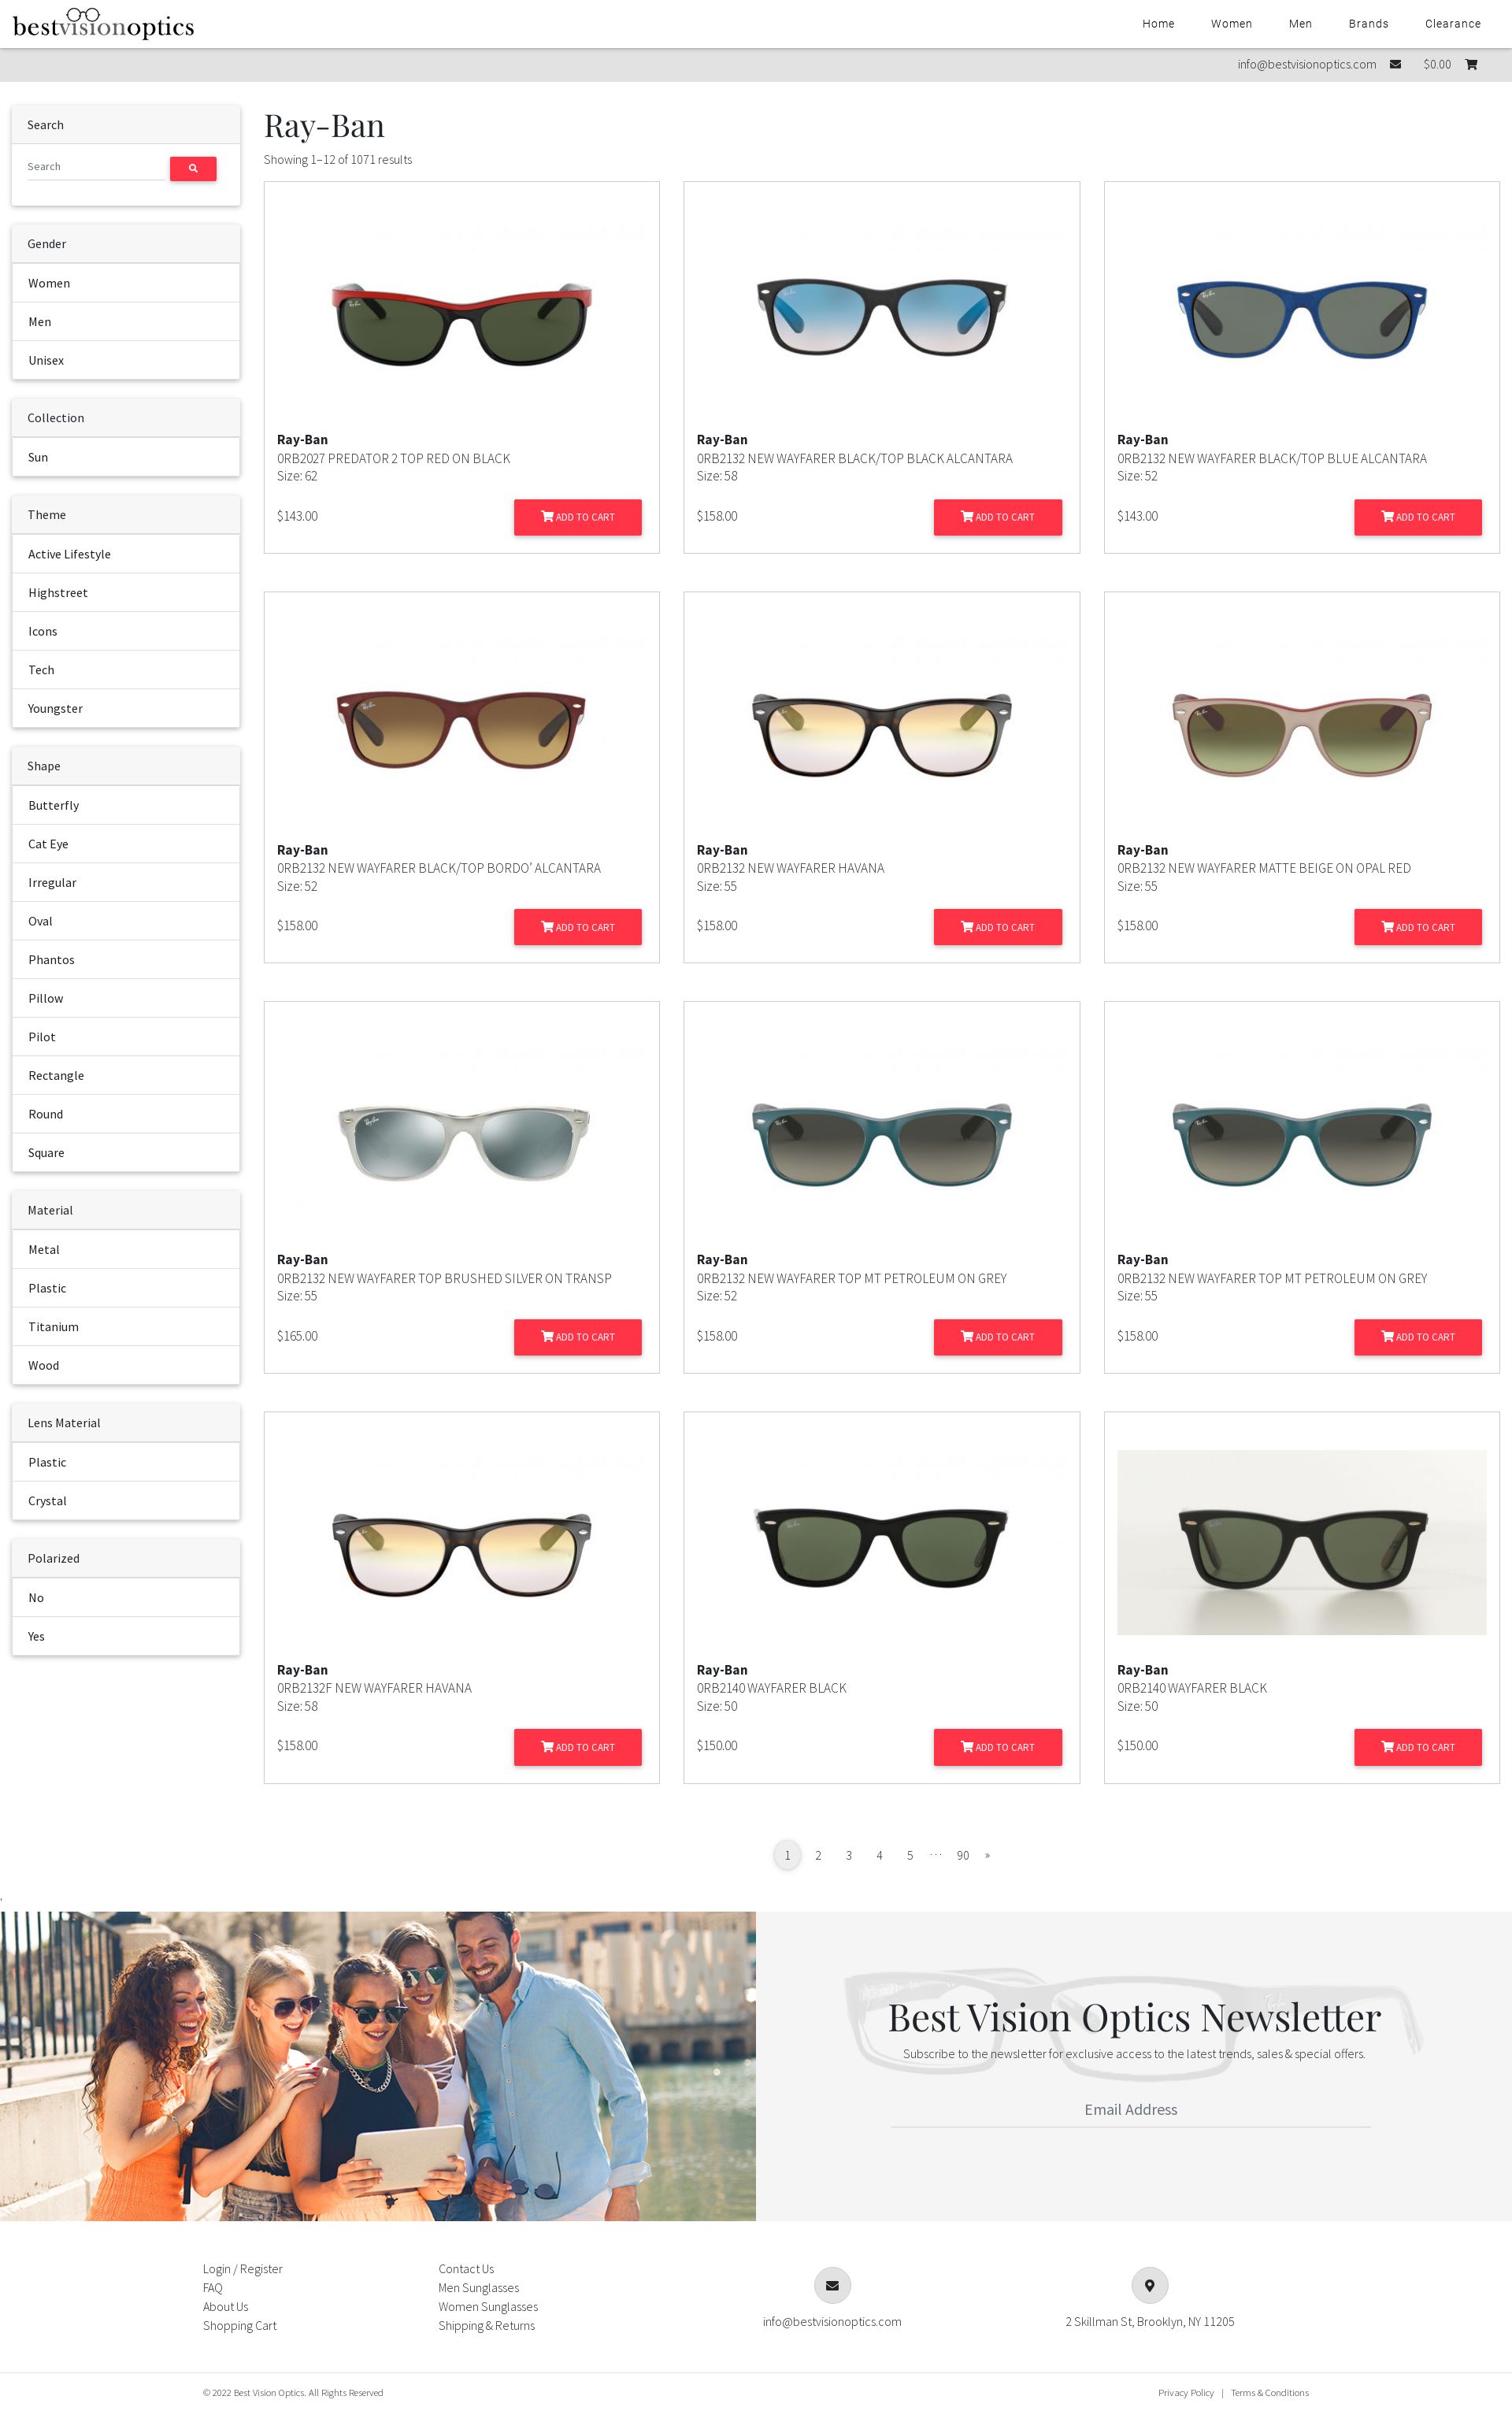Add New Wayfarer Top Brushed Silver to cart
1512x2411 pixels.
click(578, 1337)
